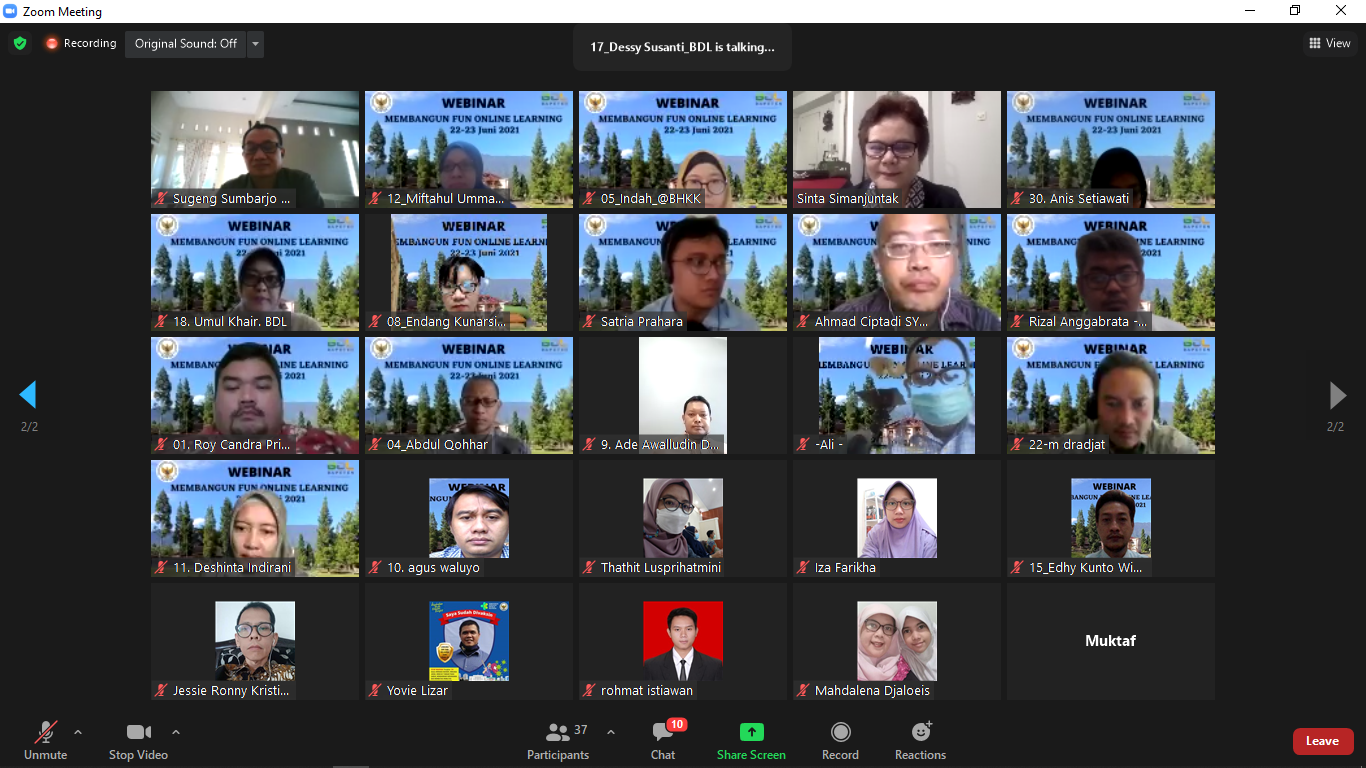Image resolution: width=1366 pixels, height=768 pixels.
Task: Unmute the microphone
Action: pyautogui.click(x=46, y=741)
